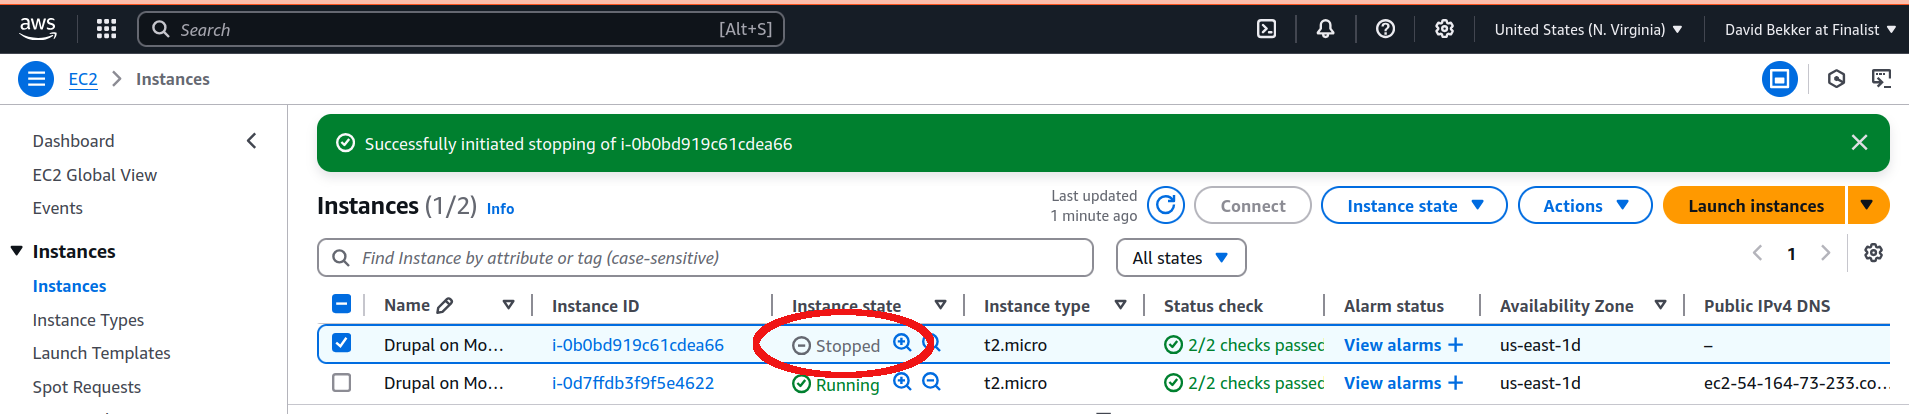This screenshot has width=1909, height=414.
Task: Sort by the Instance type column arrow
Action: click(1120, 305)
